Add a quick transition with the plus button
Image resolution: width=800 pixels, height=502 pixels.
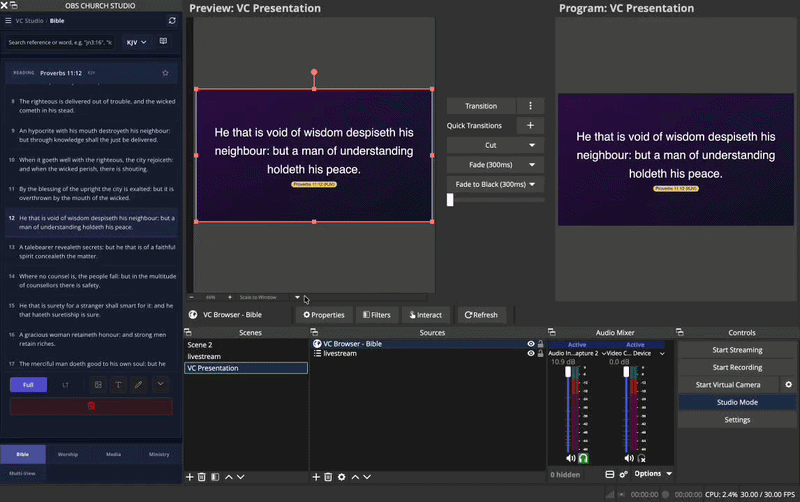pyautogui.click(x=530, y=126)
